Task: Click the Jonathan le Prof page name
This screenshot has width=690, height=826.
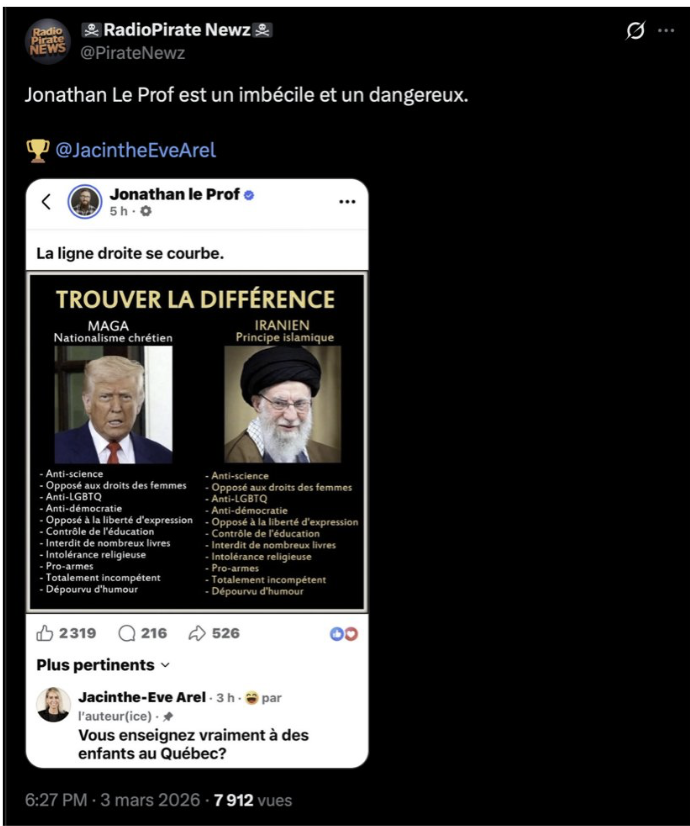Action: click(x=174, y=194)
